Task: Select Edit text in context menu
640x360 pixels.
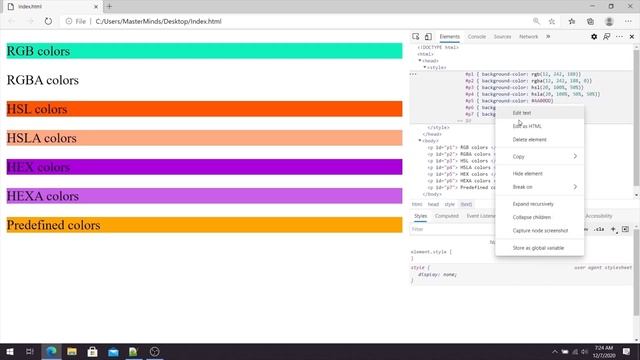Action: 540,113
